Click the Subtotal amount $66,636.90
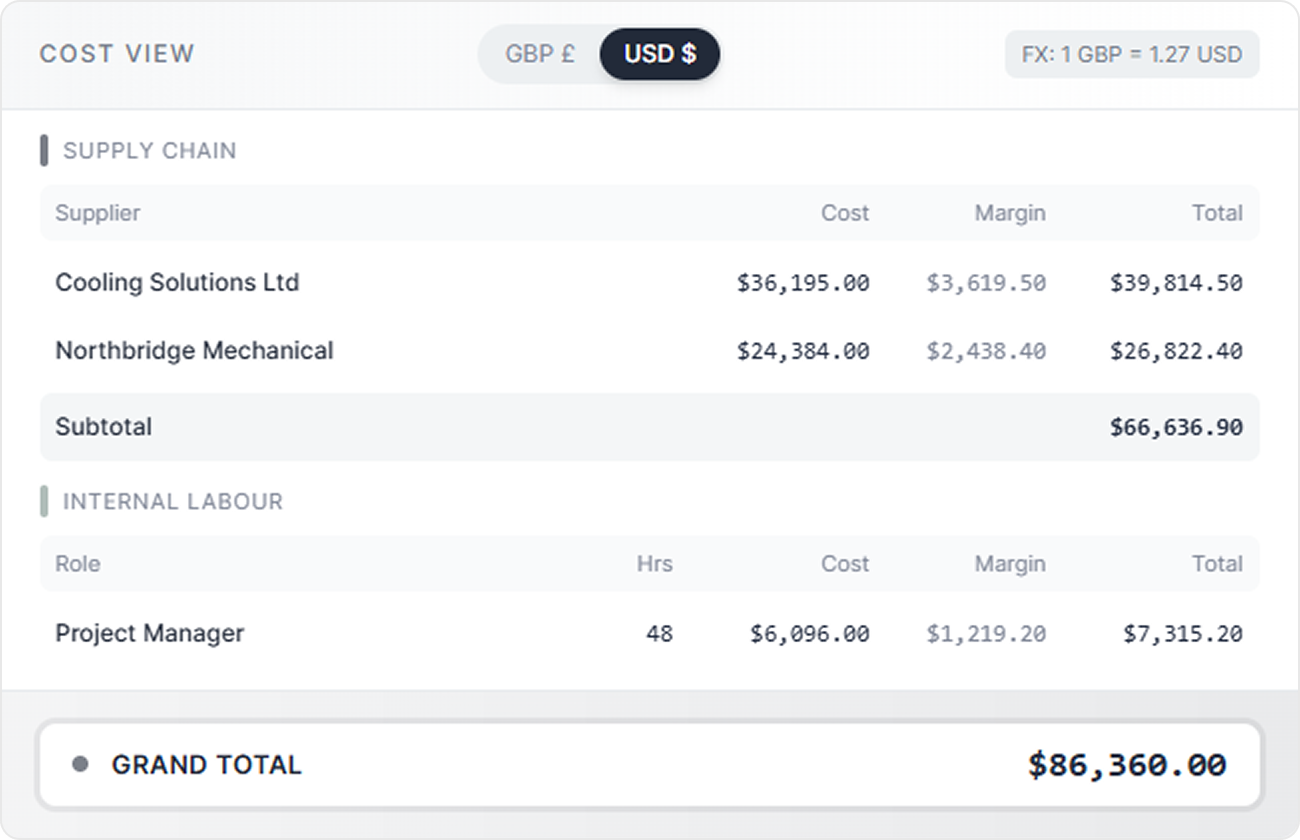Viewport: 1300px width, 840px height. pos(1176,428)
